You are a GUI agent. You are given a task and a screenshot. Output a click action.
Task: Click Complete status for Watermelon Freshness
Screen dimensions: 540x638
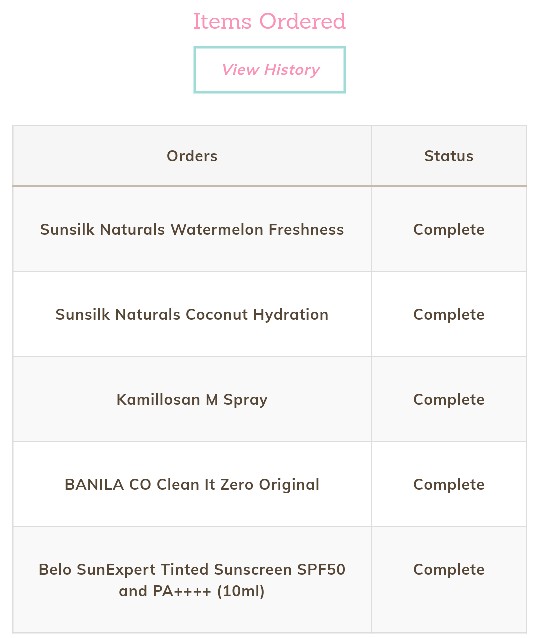click(449, 229)
